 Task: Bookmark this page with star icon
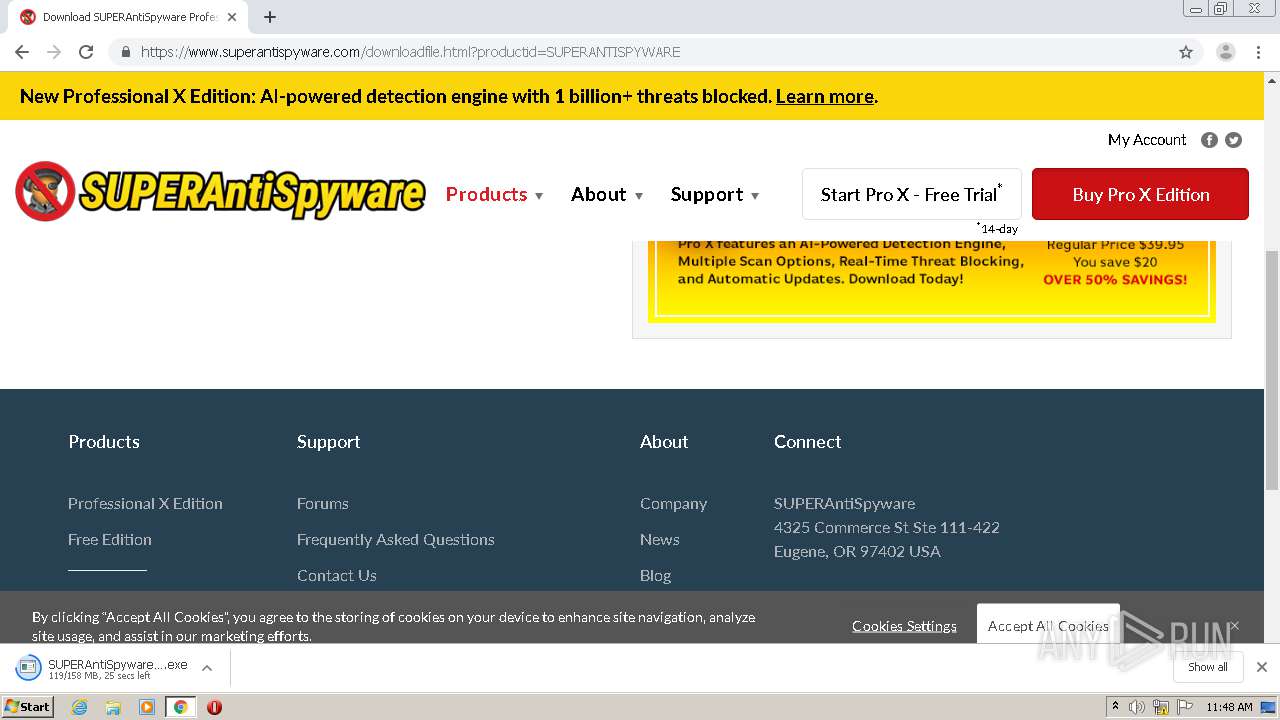[x=1186, y=52]
